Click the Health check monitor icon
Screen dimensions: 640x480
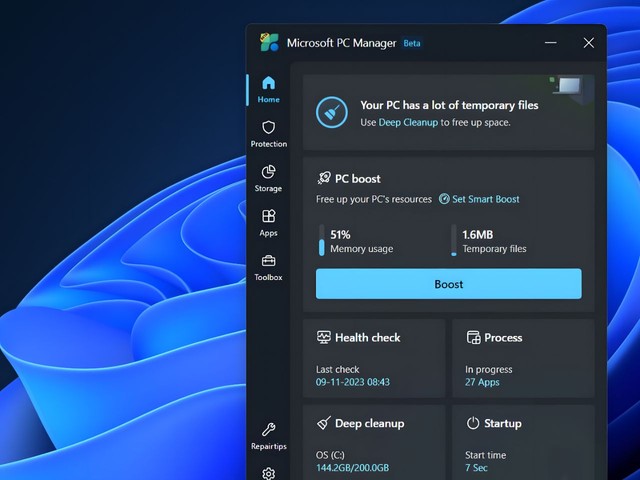click(x=324, y=337)
